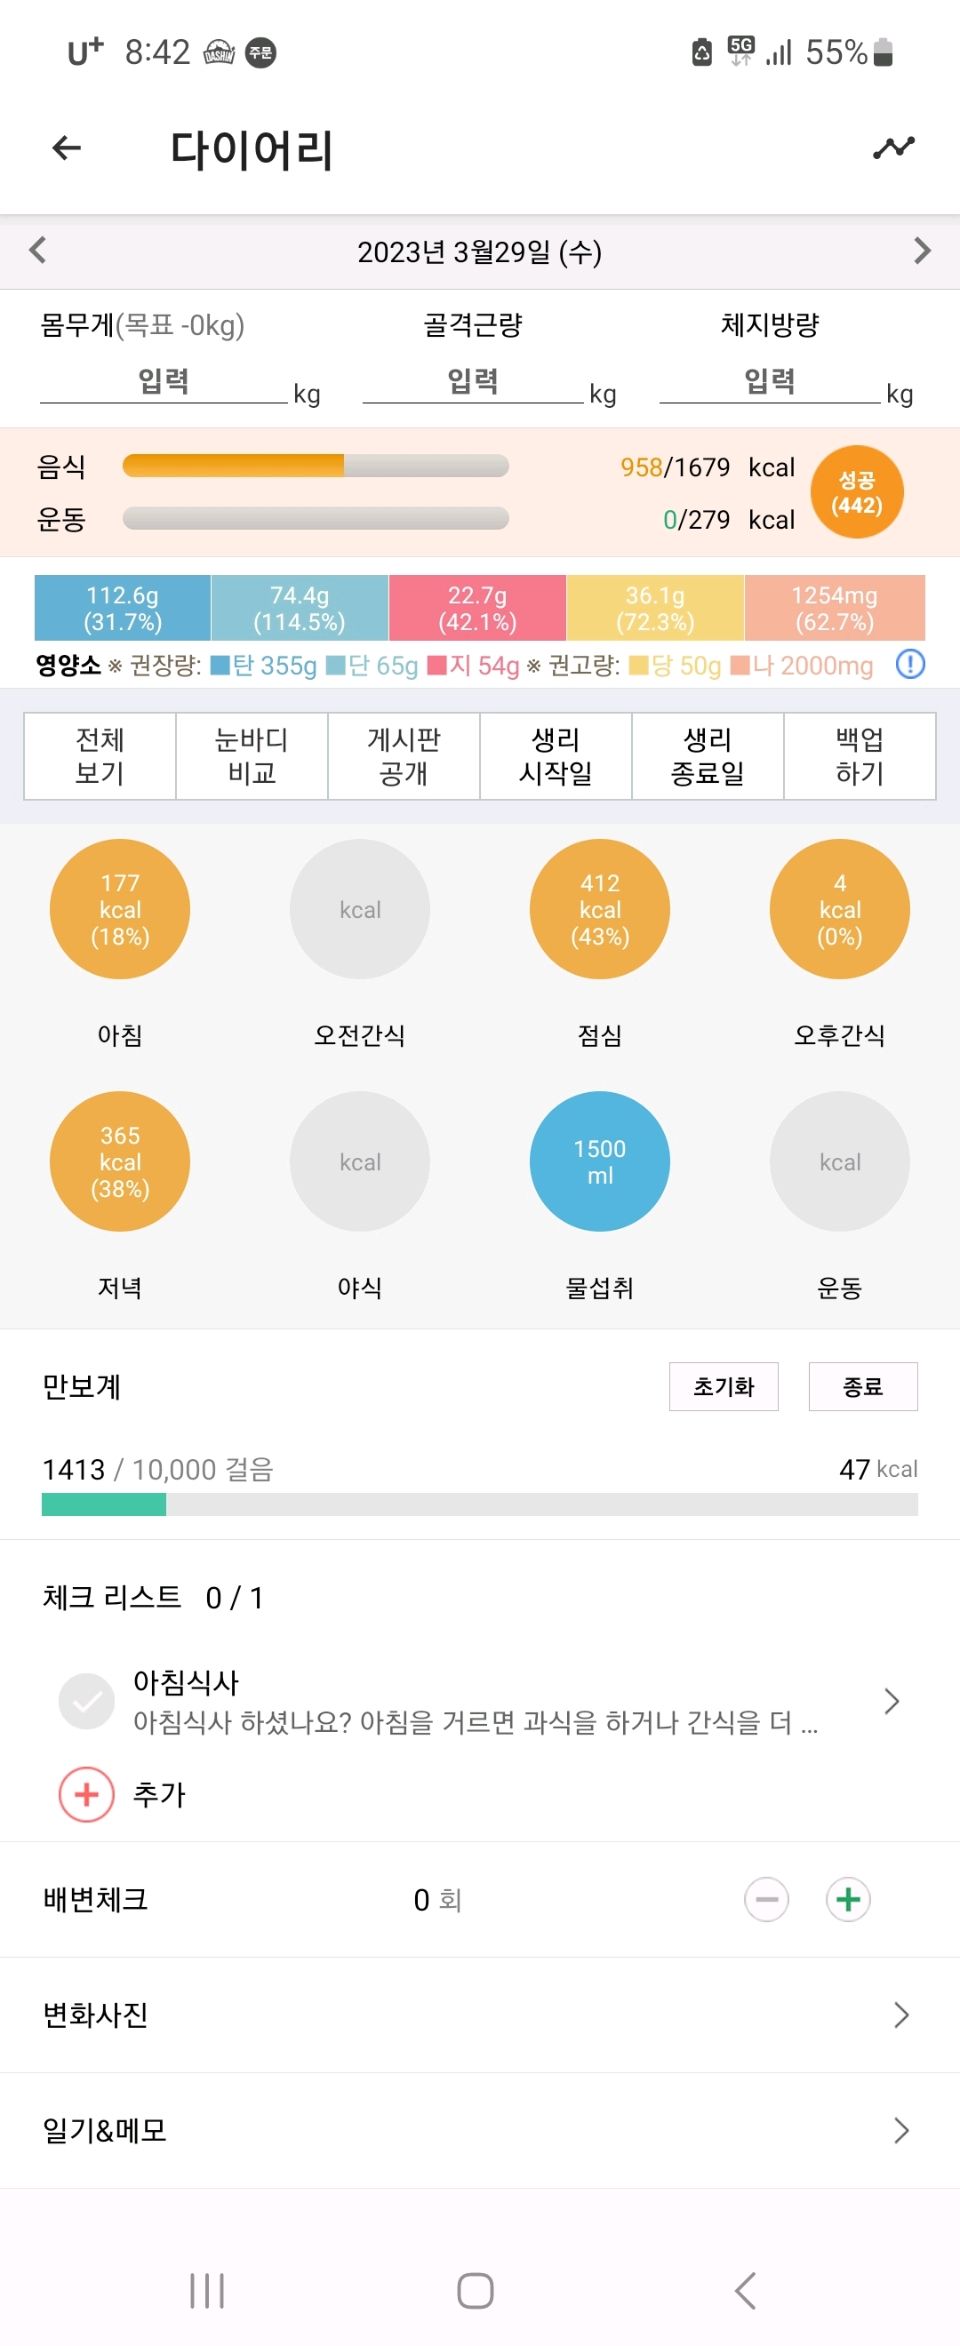Expand the 일기&메모 row
Viewport: 960px width, 2346px height.
point(480,2130)
